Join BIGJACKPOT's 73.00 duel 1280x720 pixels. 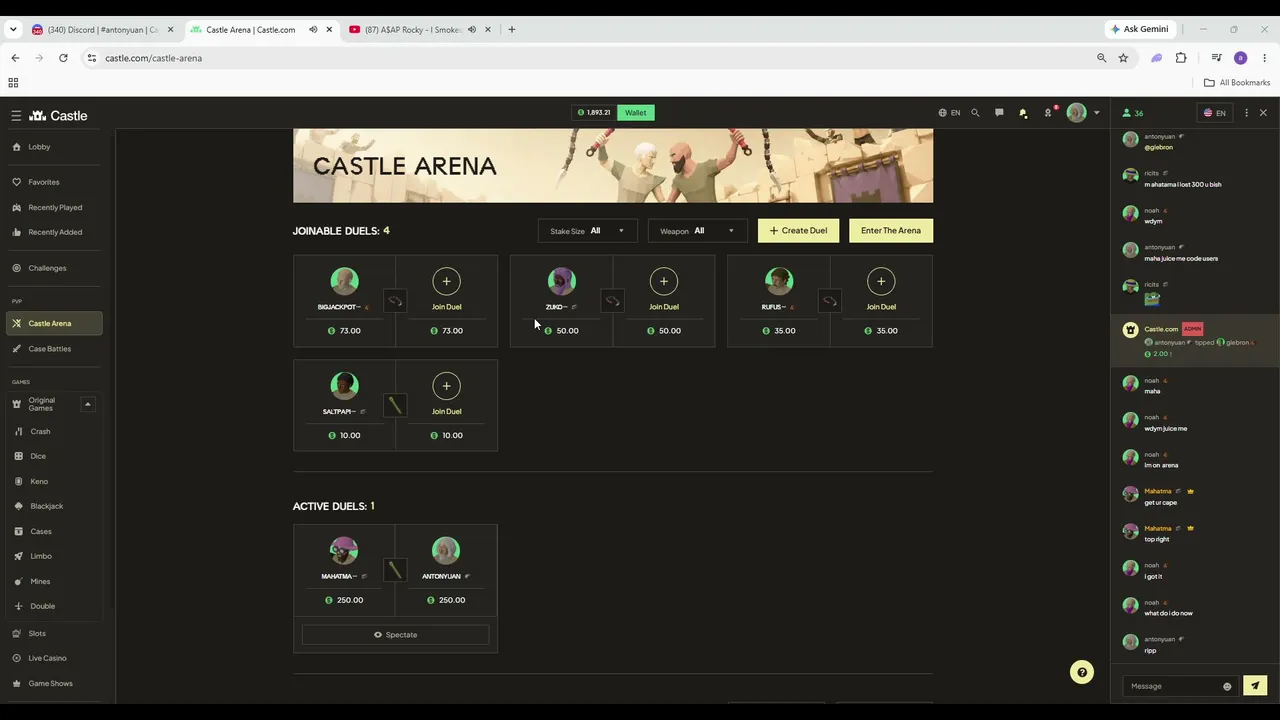(x=446, y=290)
